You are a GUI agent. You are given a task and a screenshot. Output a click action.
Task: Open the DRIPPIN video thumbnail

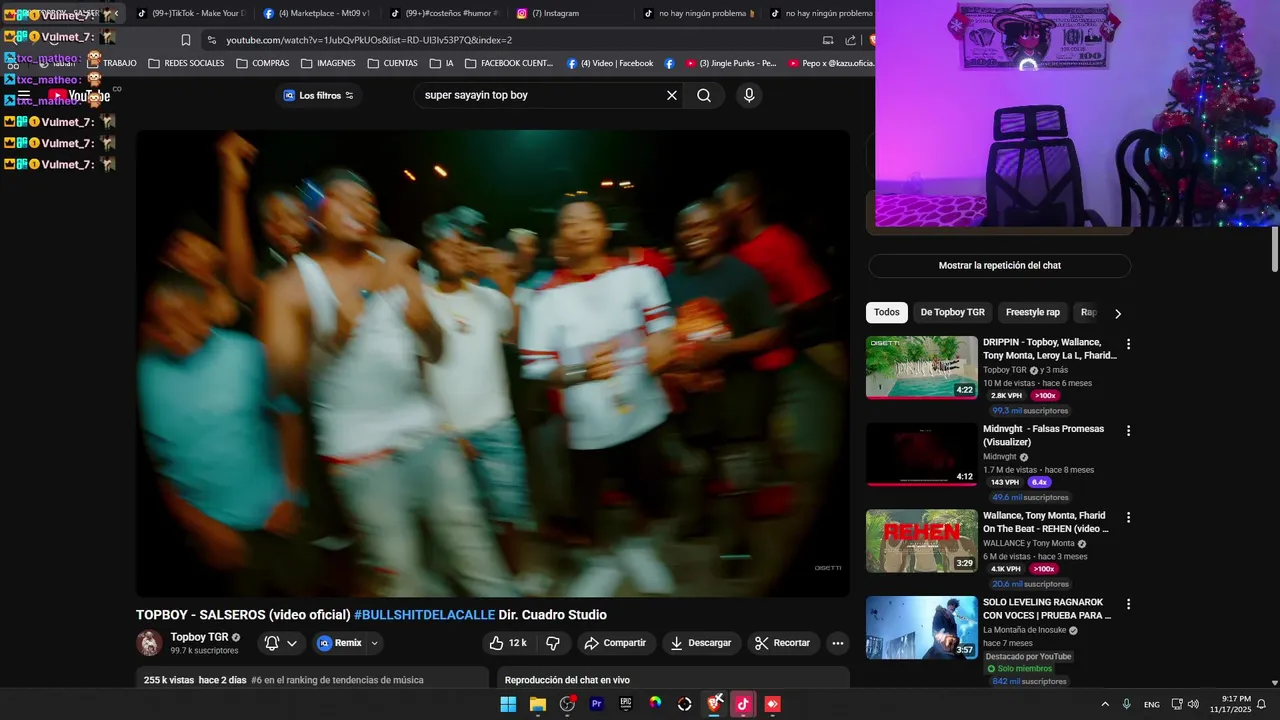[922, 367]
